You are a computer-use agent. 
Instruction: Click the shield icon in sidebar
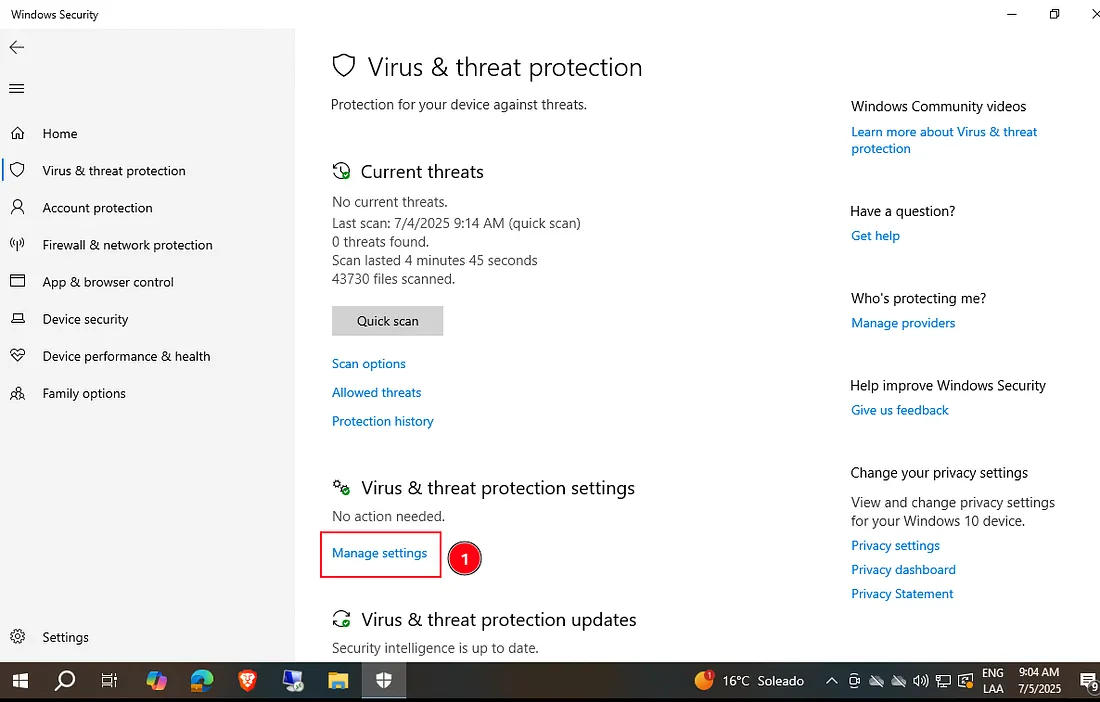point(18,170)
